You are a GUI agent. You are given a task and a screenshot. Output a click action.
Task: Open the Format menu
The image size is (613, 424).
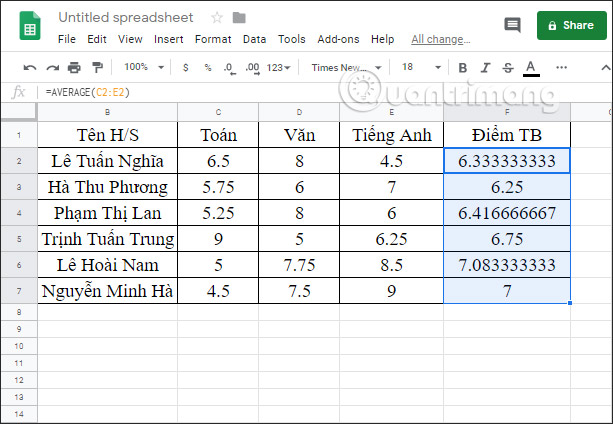(x=213, y=39)
